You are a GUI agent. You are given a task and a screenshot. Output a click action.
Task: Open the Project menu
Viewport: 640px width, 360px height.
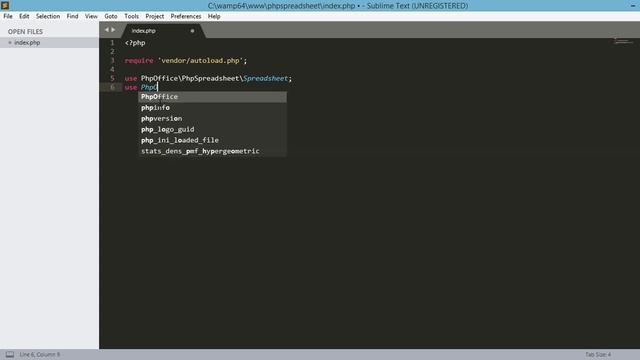155,16
